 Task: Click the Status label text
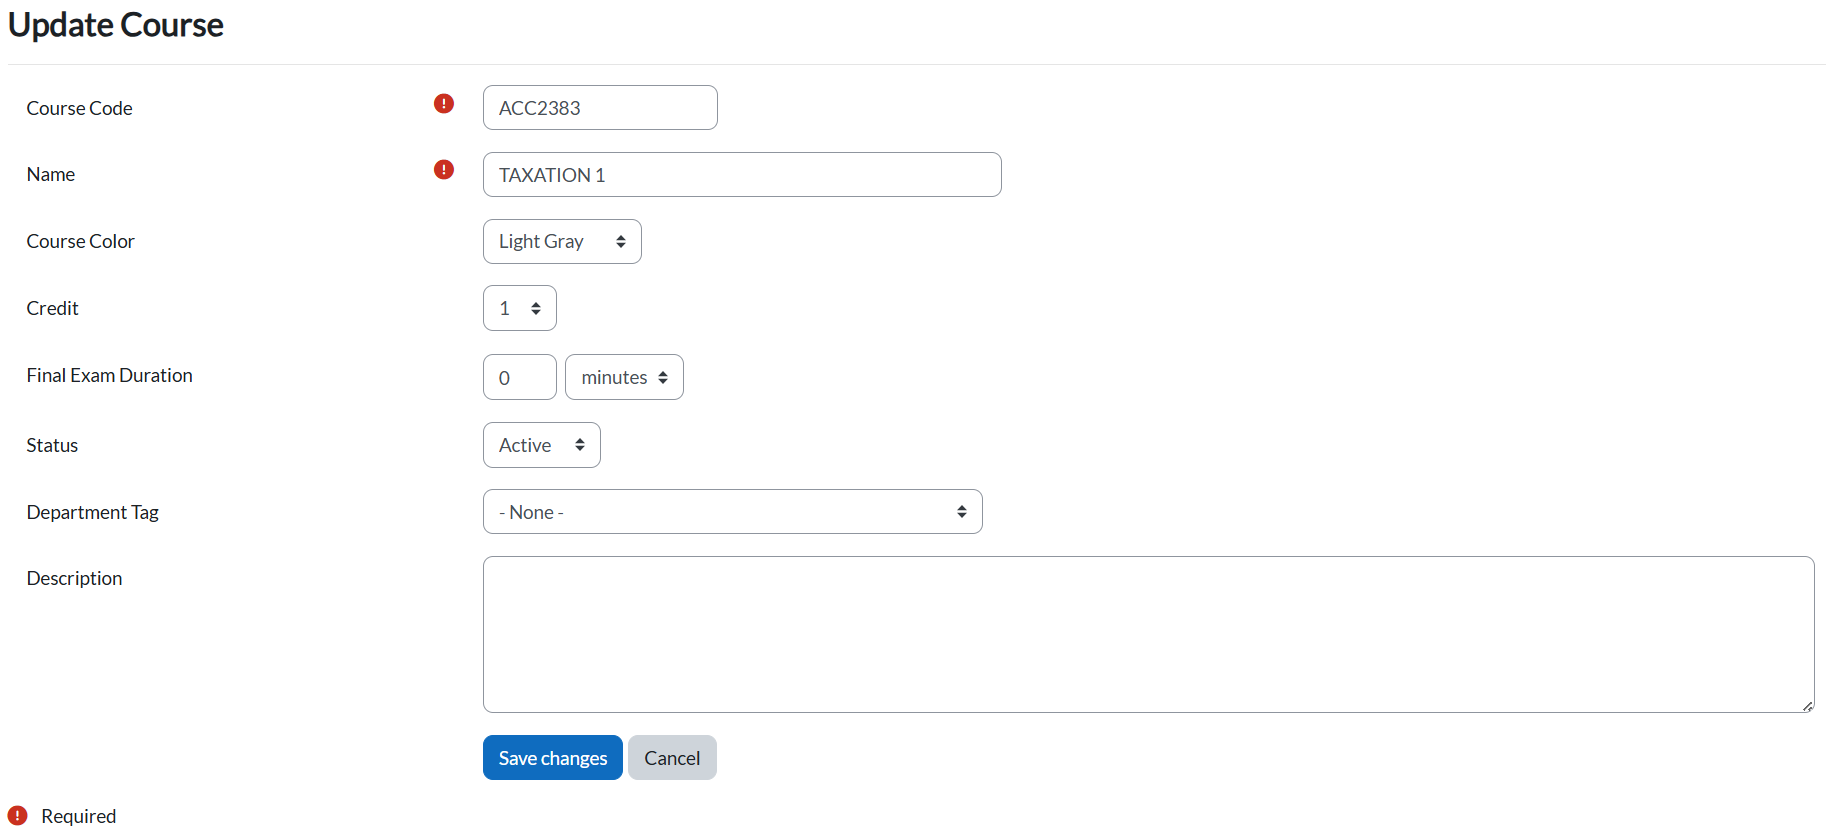[x=52, y=445]
